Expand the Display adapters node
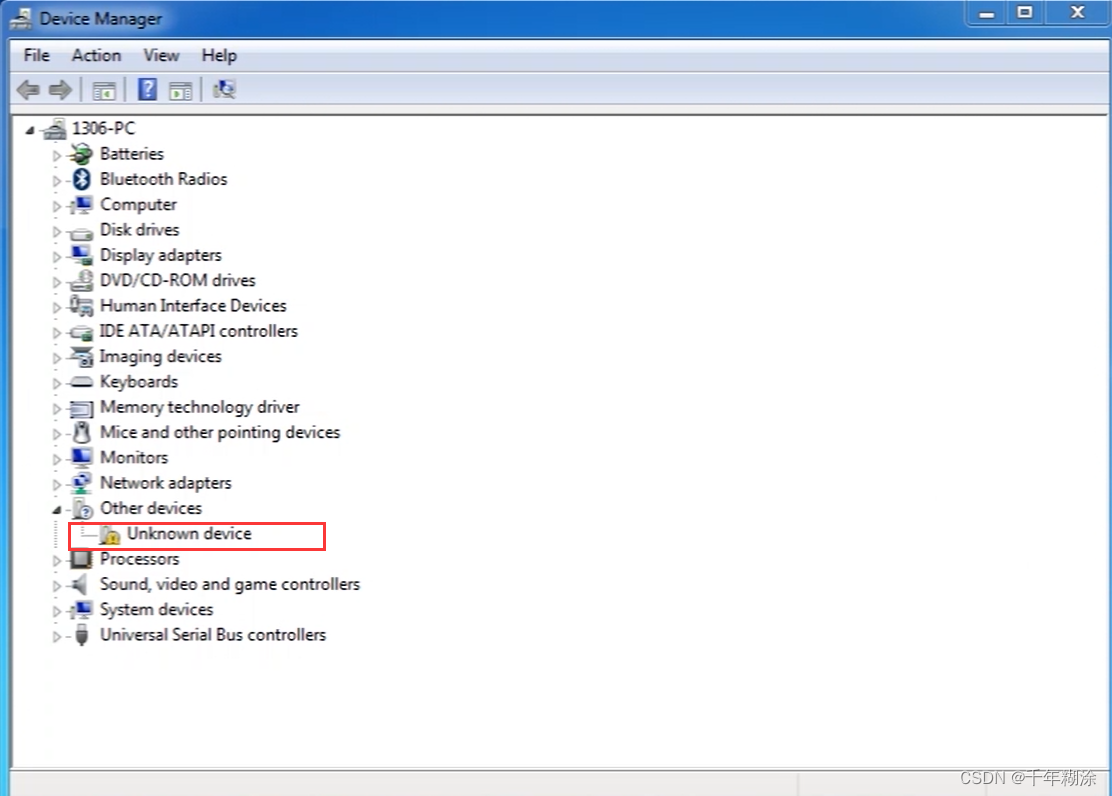 pos(57,257)
